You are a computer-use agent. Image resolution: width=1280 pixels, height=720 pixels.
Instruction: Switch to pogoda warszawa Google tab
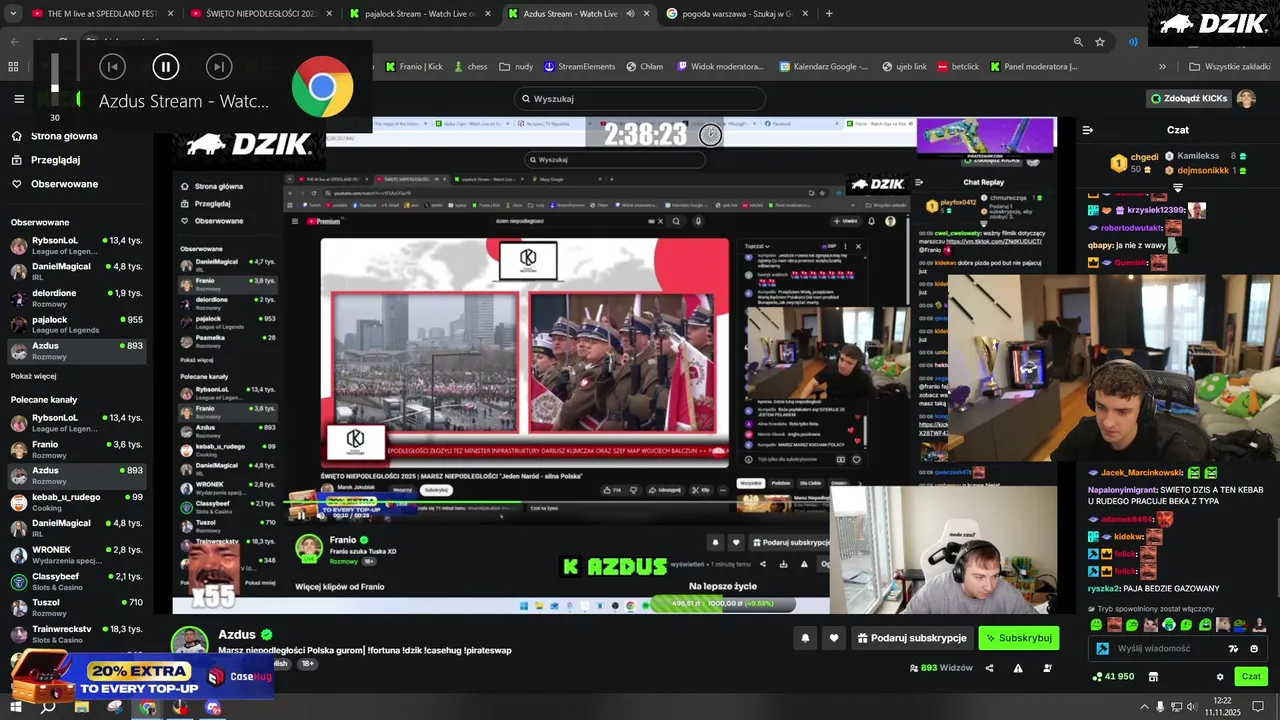coord(738,14)
